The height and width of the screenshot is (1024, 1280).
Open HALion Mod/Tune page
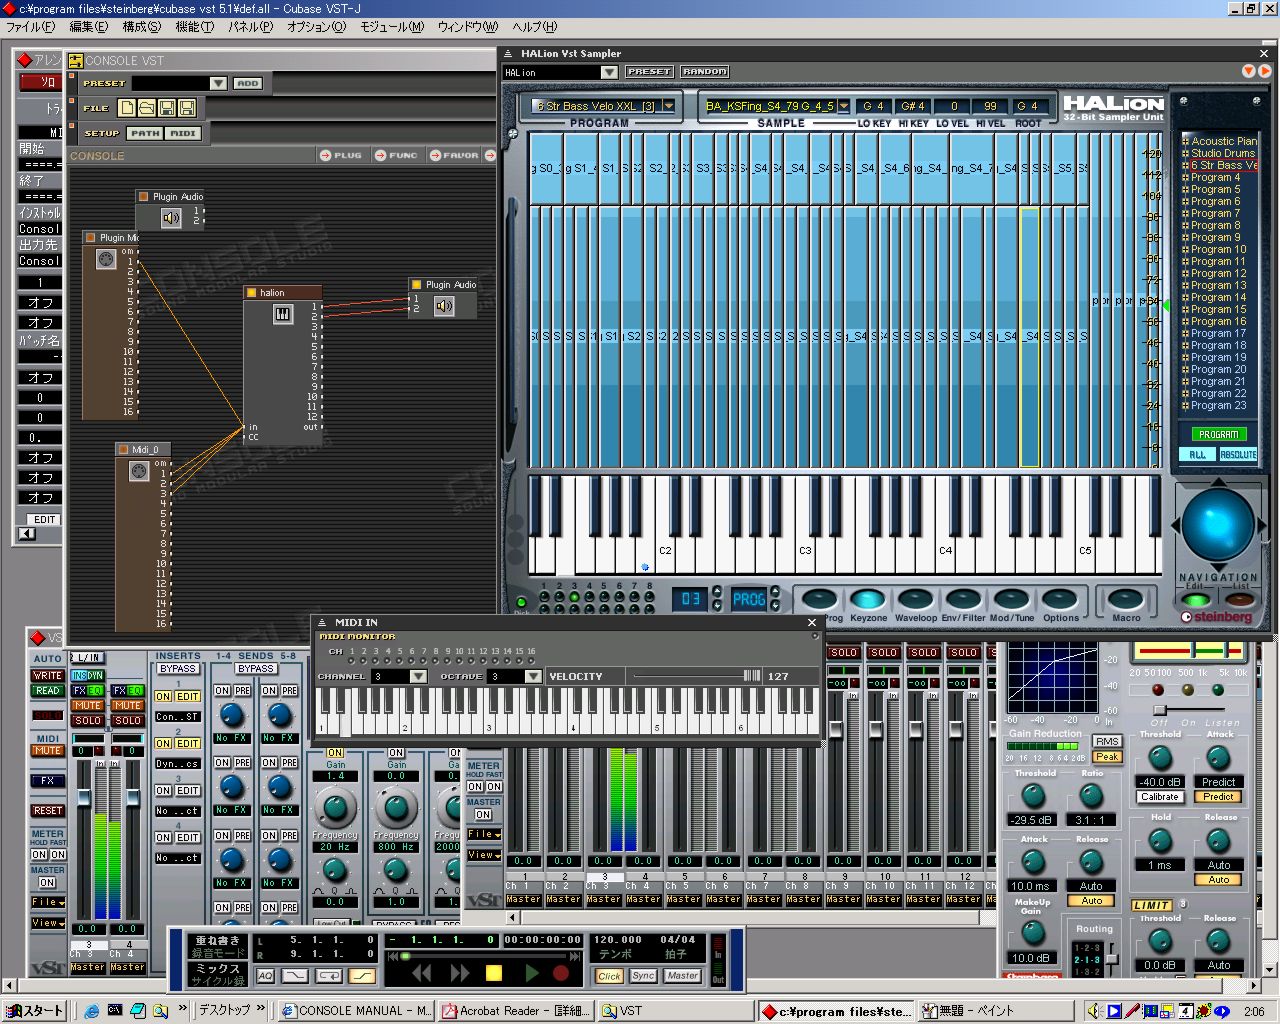pos(1011,599)
